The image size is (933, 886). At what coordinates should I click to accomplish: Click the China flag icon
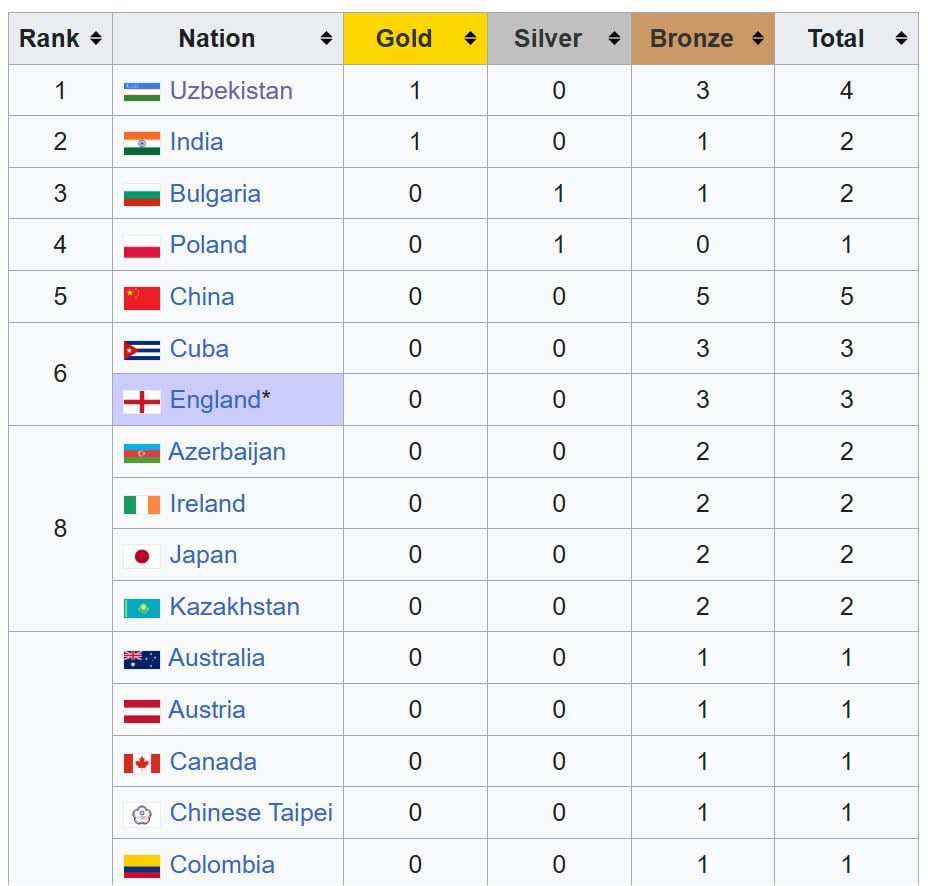[142, 297]
